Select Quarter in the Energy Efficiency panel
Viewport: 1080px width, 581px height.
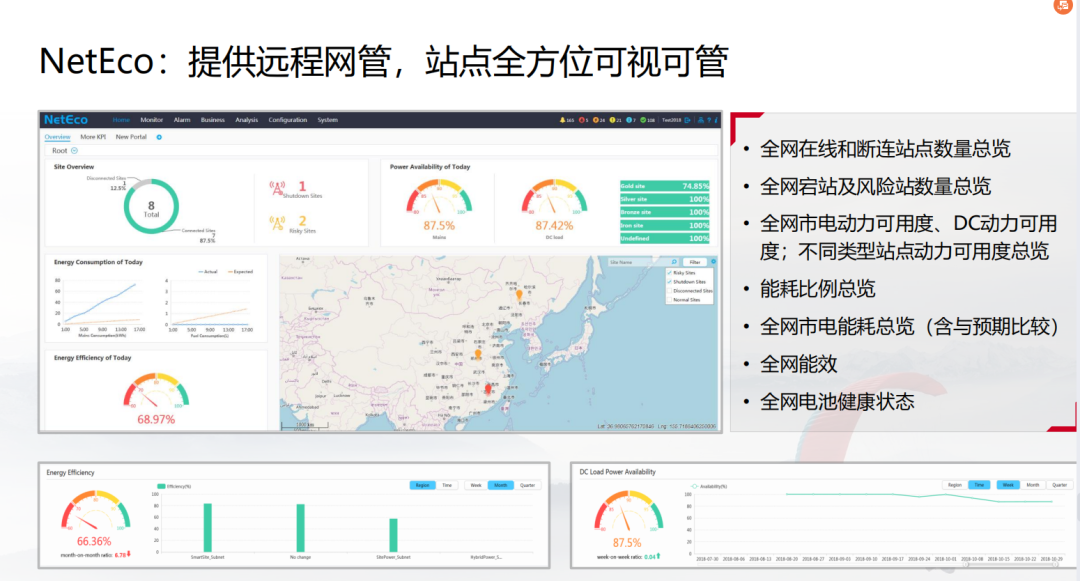click(x=528, y=485)
